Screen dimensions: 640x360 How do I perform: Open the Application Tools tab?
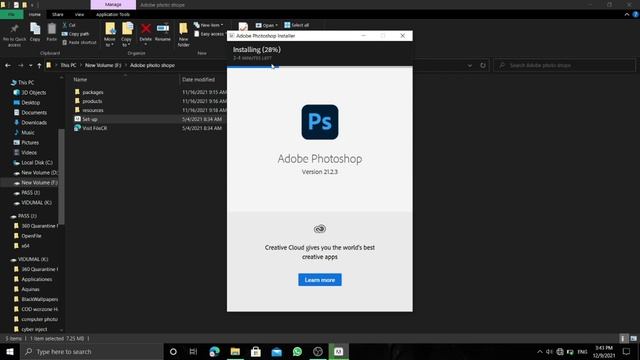tap(113, 14)
